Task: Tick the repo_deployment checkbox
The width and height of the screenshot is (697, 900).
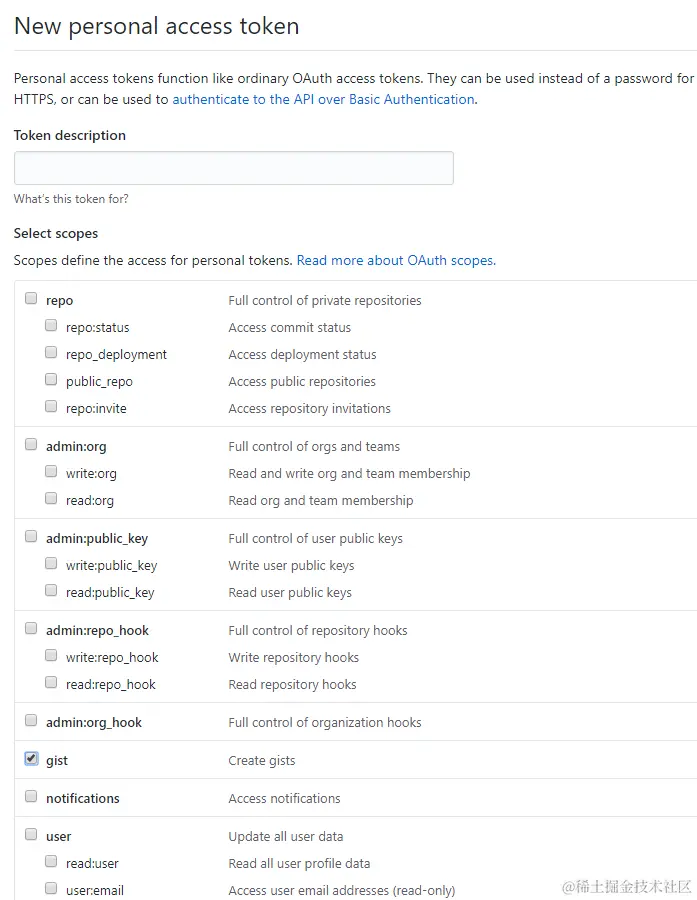Action: tap(51, 352)
